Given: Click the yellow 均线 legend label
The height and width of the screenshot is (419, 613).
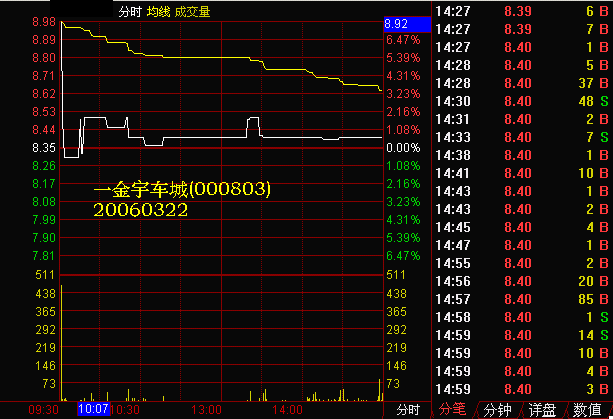Looking at the screenshot, I should [x=158, y=12].
